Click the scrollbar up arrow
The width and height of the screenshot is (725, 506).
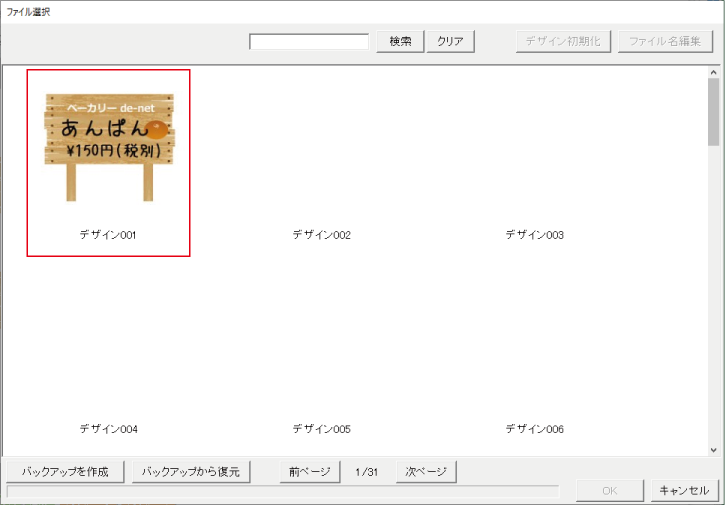click(x=713, y=73)
